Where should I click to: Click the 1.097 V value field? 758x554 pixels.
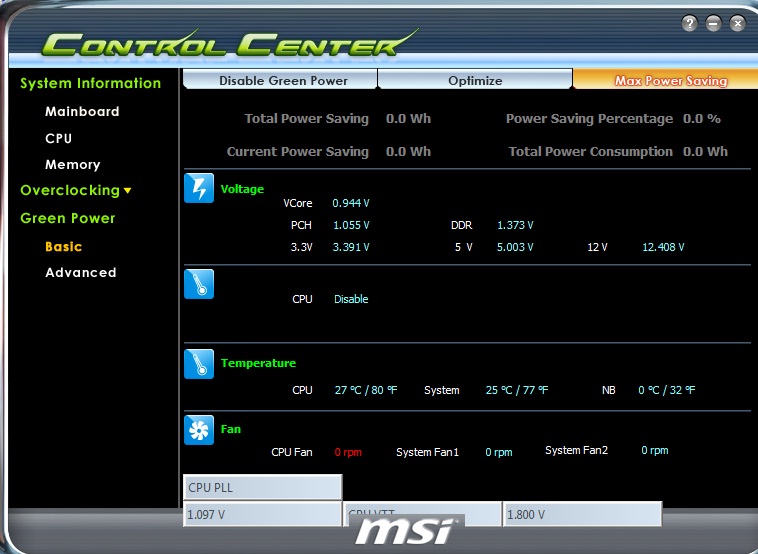tap(262, 514)
